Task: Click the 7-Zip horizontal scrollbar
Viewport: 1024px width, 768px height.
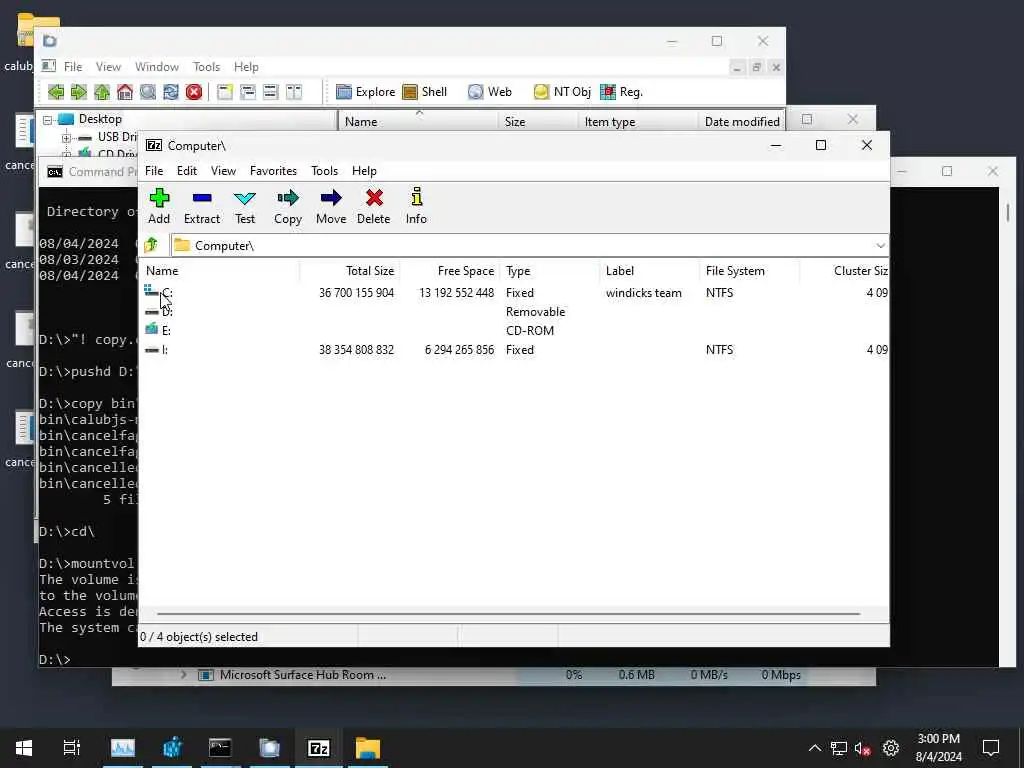Action: click(508, 614)
